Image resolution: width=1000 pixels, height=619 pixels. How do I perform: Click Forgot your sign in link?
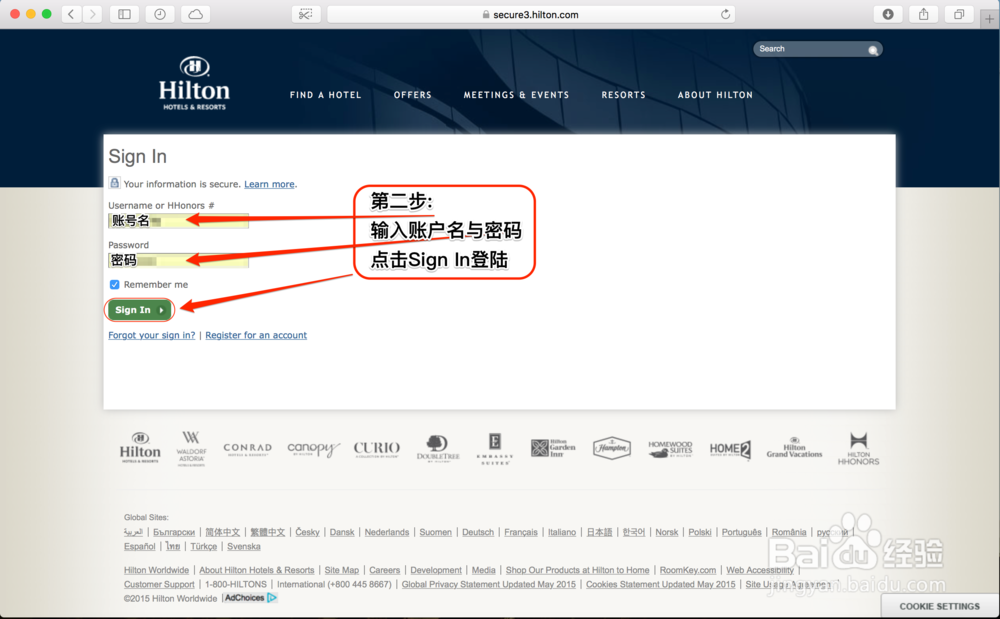[x=152, y=335]
